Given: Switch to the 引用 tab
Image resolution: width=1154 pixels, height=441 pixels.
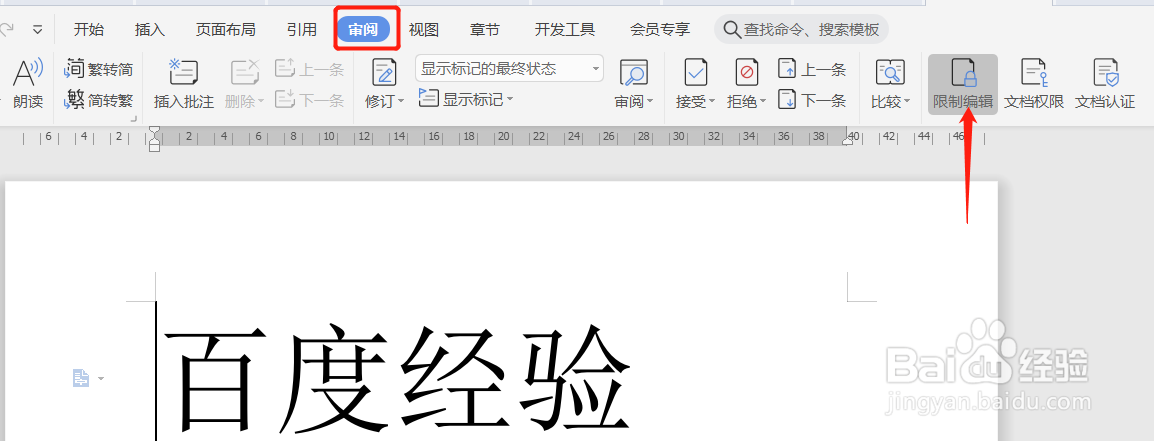Looking at the screenshot, I should tap(302, 29).
